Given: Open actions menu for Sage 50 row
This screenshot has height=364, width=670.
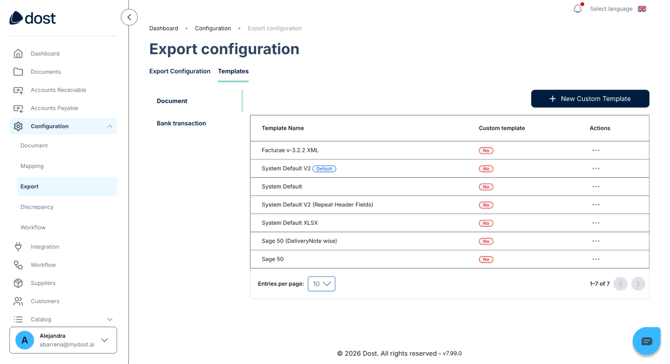Looking at the screenshot, I should (x=596, y=259).
